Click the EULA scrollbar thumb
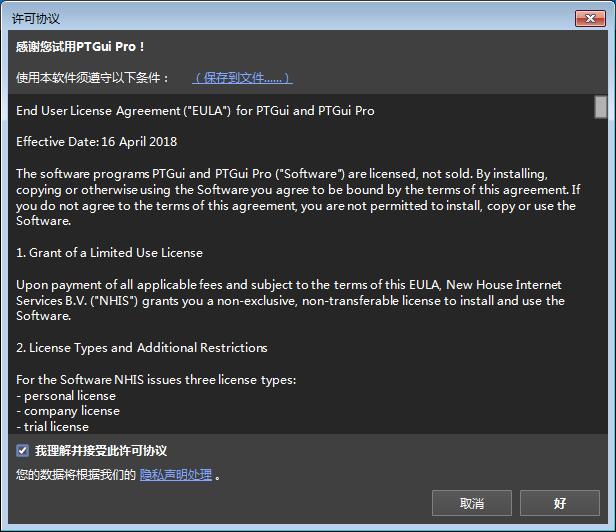 (x=601, y=107)
